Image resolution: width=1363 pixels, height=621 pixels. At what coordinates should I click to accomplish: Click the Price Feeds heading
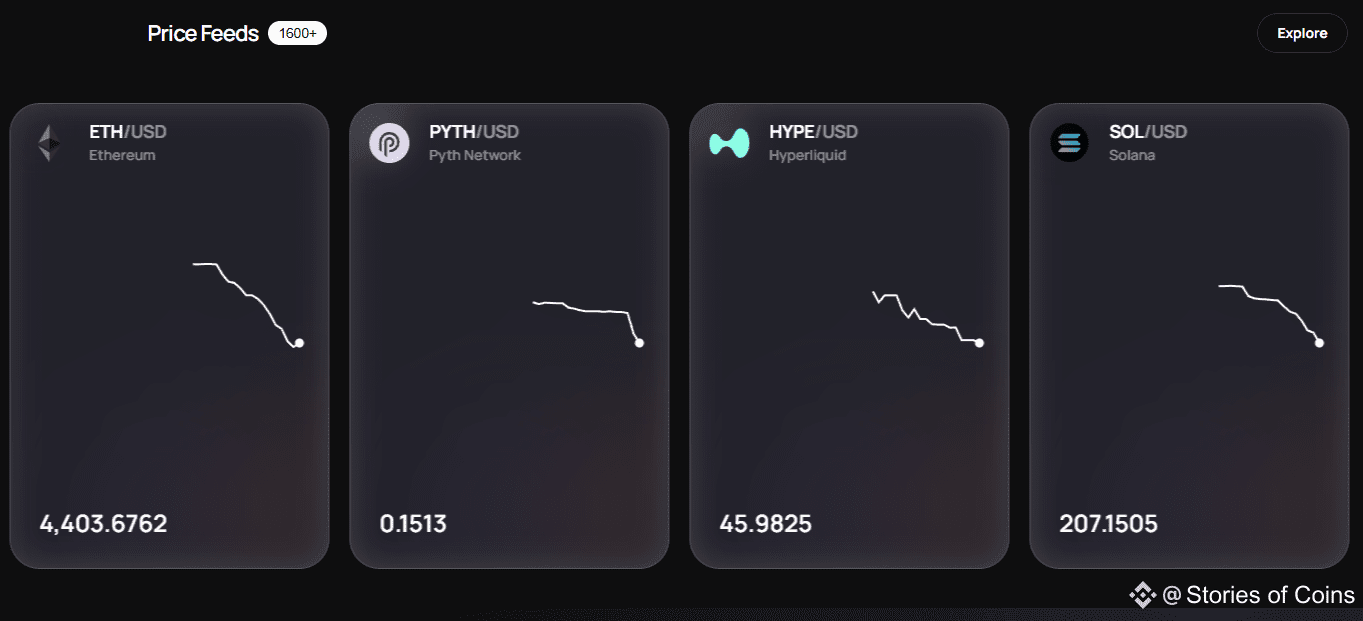click(203, 33)
